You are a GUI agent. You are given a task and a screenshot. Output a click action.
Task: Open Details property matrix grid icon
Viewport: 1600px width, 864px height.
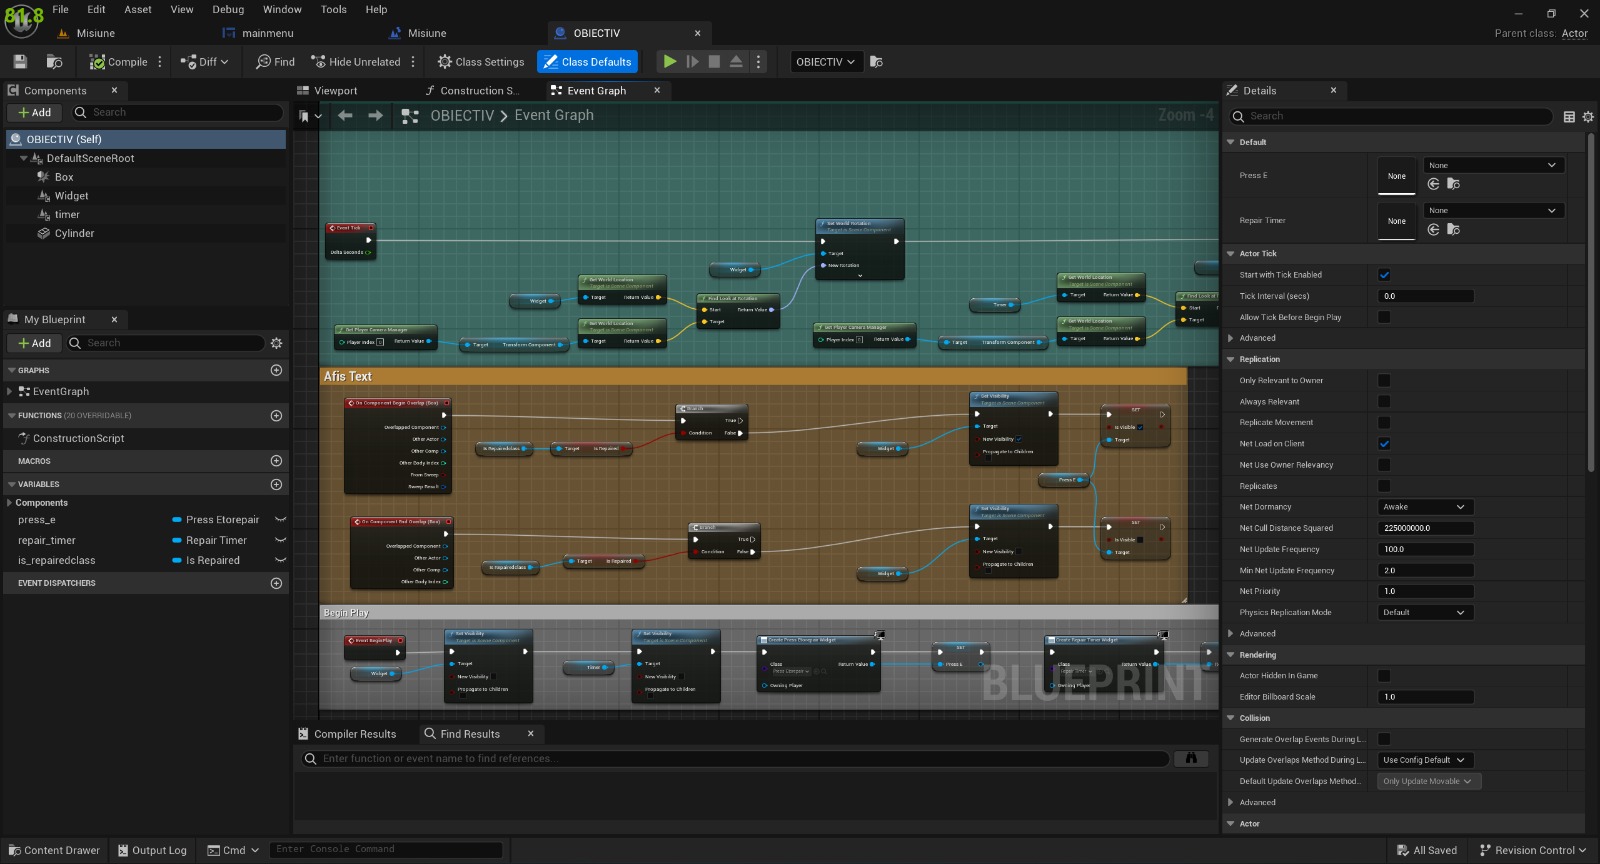tap(1569, 117)
